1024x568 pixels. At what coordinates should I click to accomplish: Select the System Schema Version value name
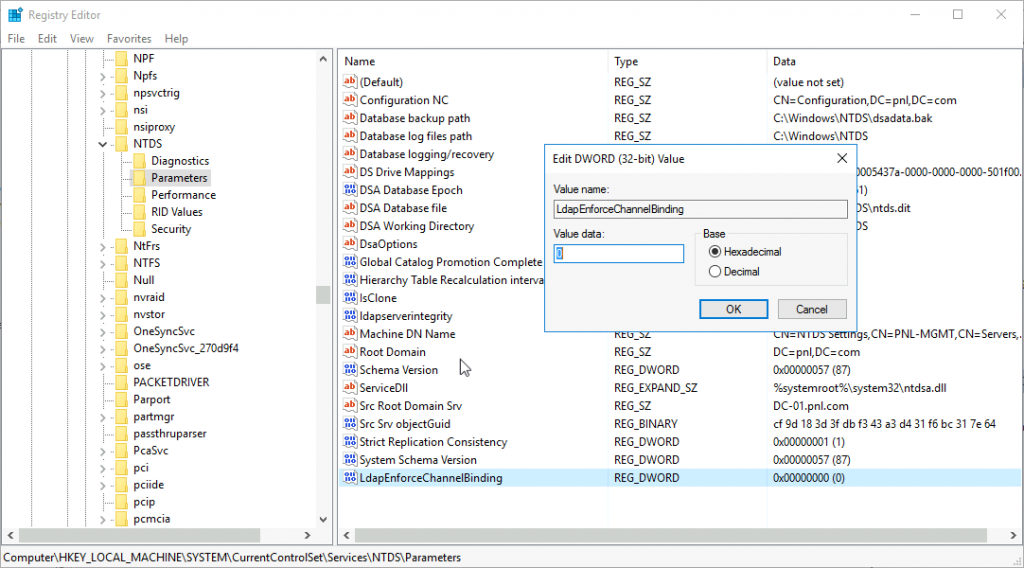coord(418,460)
